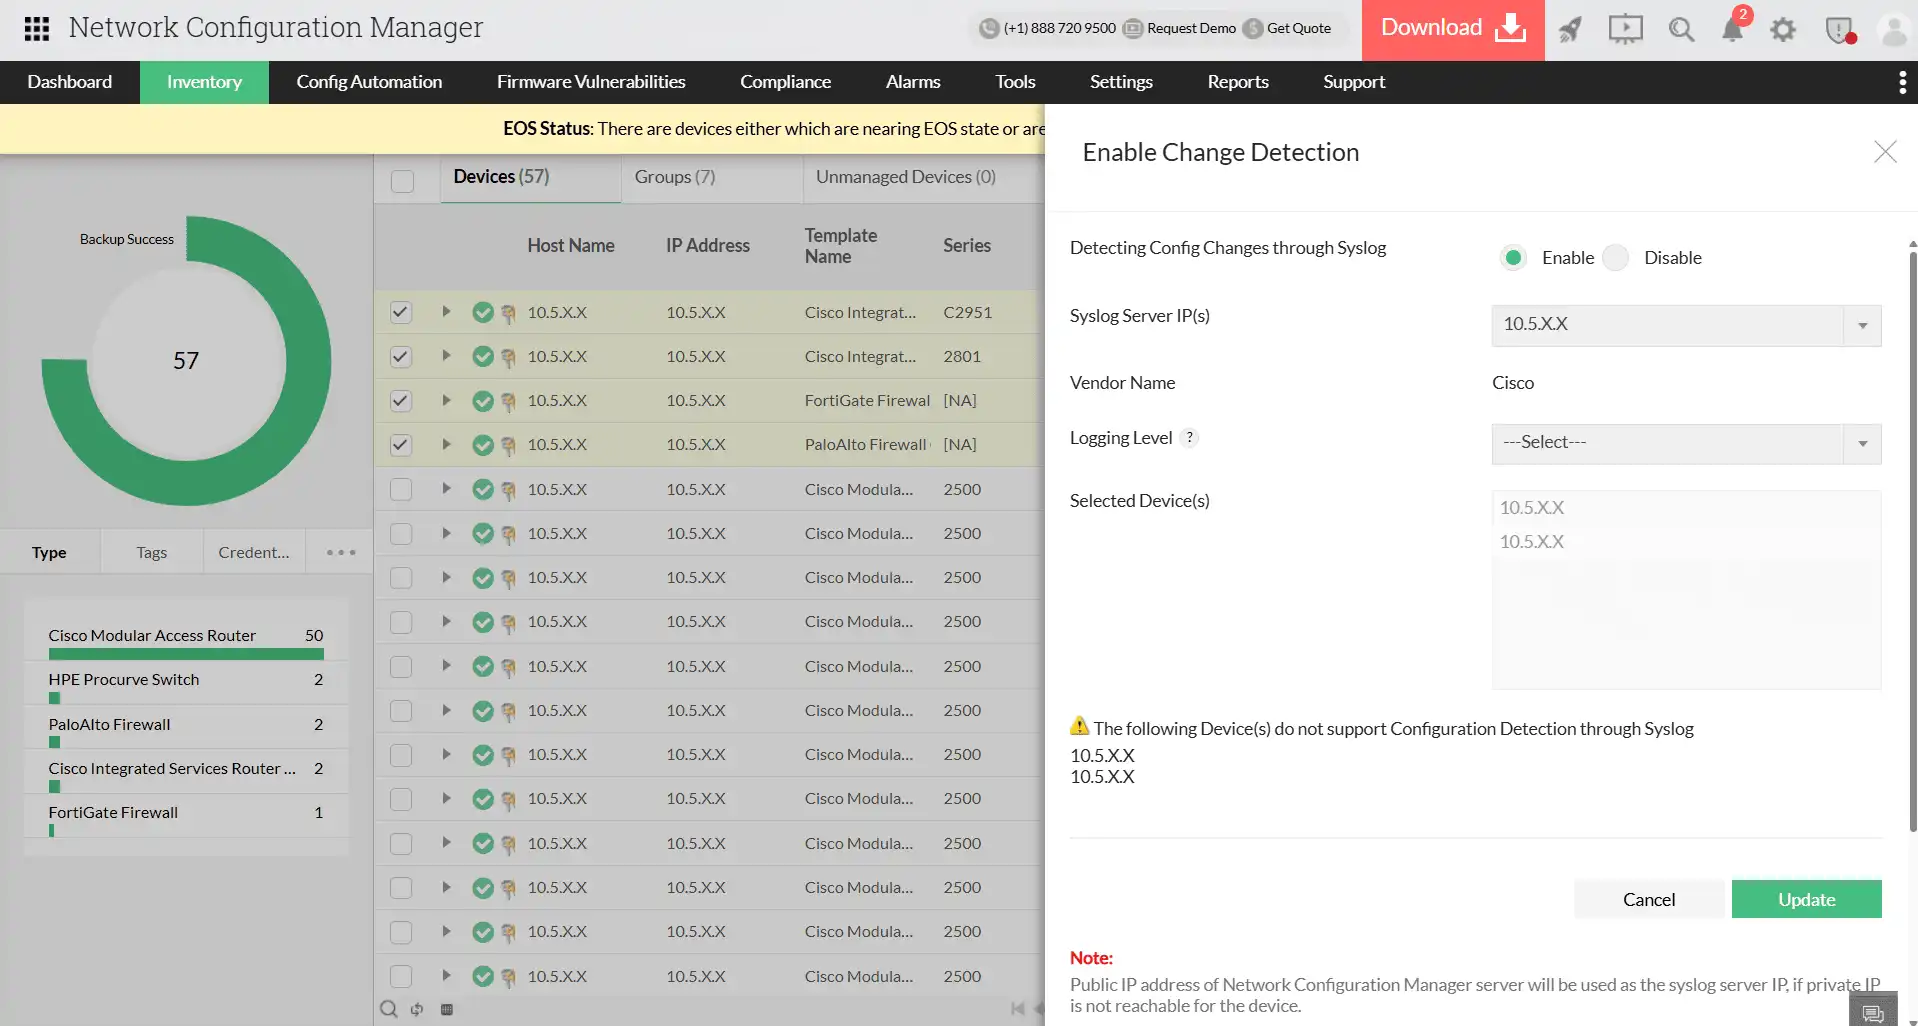Open the apps grid launcher icon
Image resolution: width=1918 pixels, height=1026 pixels.
37,29
